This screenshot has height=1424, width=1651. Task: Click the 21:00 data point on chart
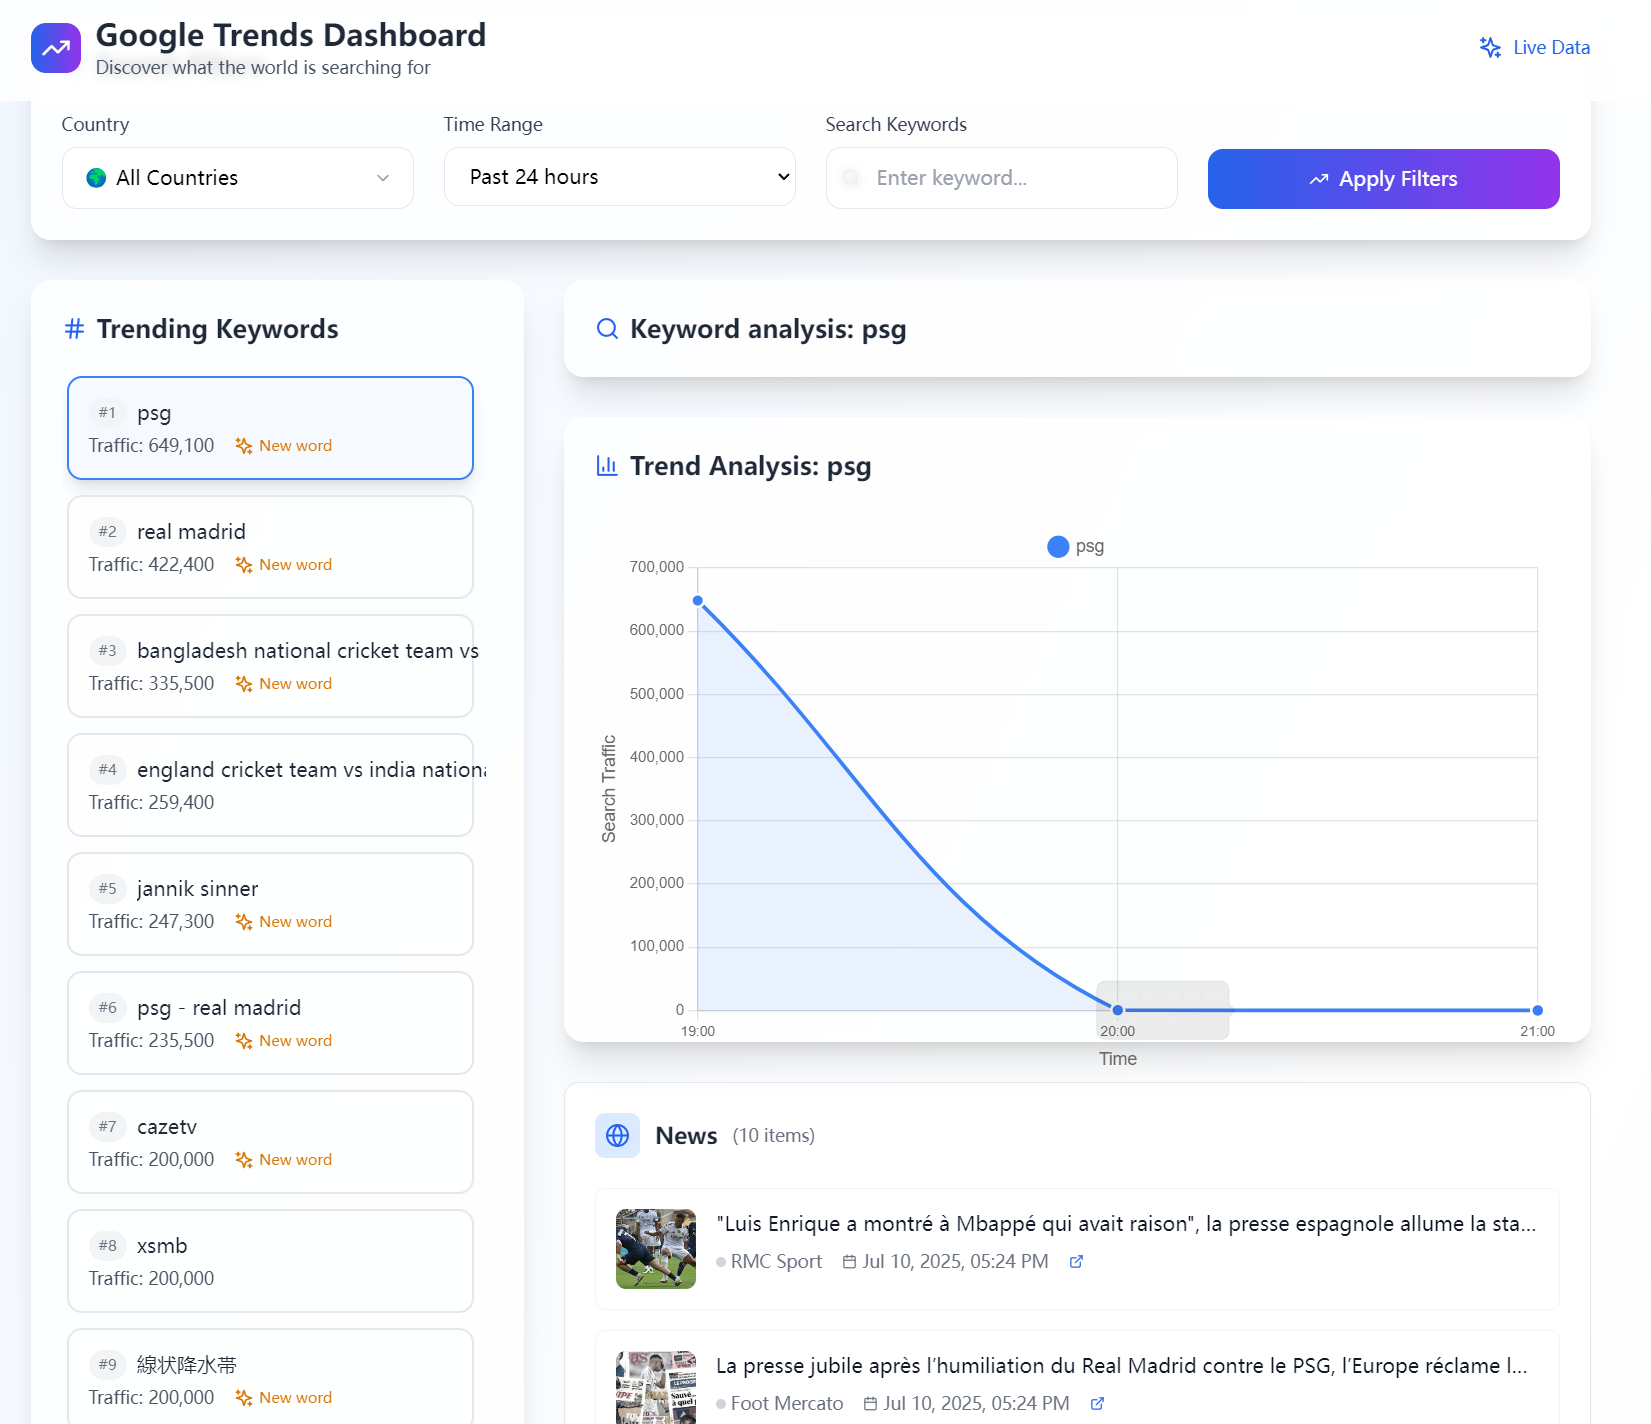pyautogui.click(x=1538, y=1010)
